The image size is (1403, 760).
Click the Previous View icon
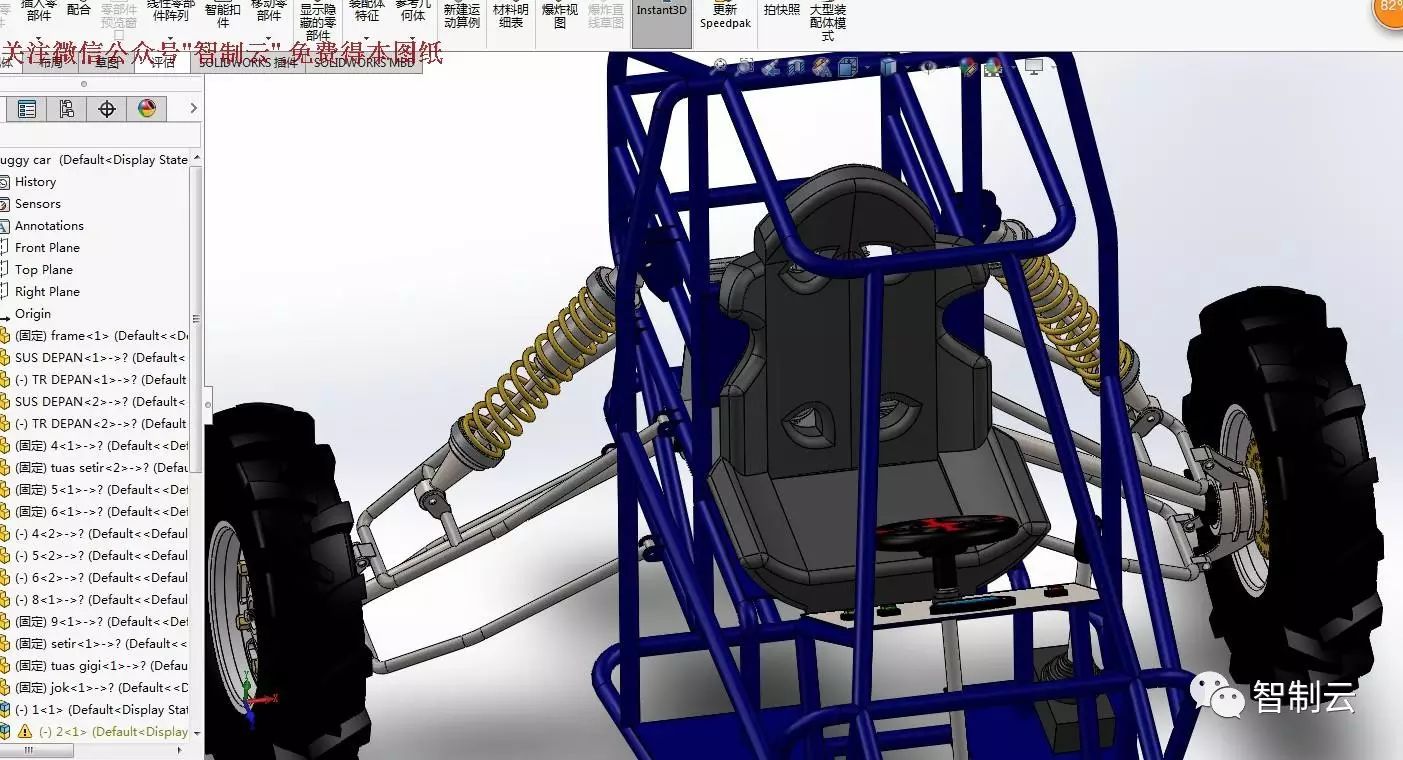click(770, 67)
